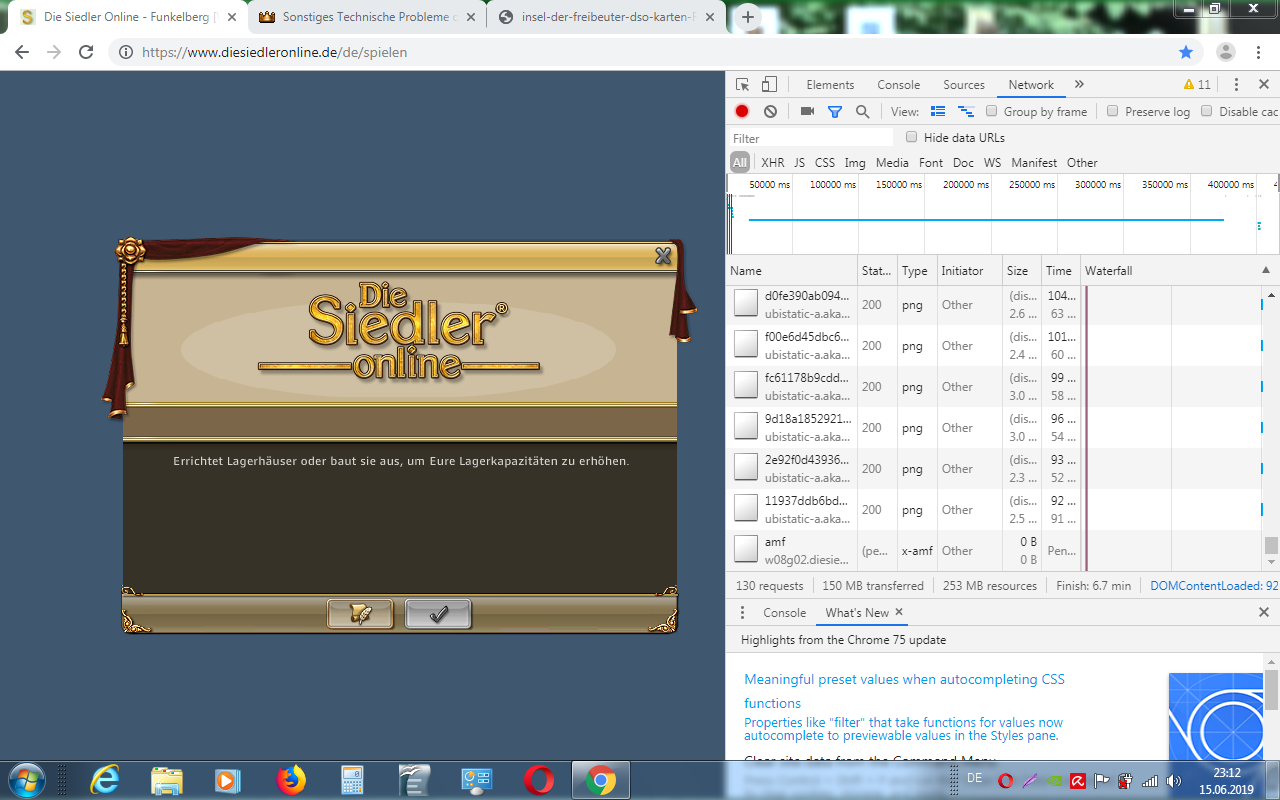1280x800 pixels.
Task: Open Opera from the taskbar
Action: click(x=539, y=779)
